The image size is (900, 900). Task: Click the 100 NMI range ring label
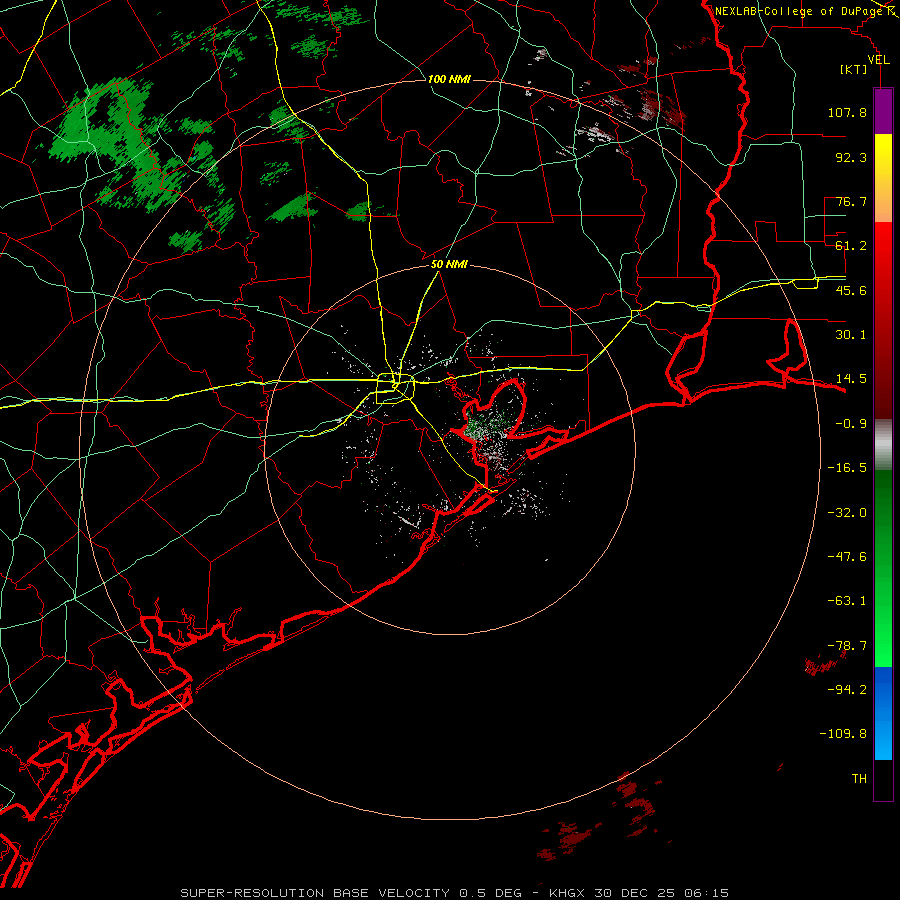click(449, 79)
